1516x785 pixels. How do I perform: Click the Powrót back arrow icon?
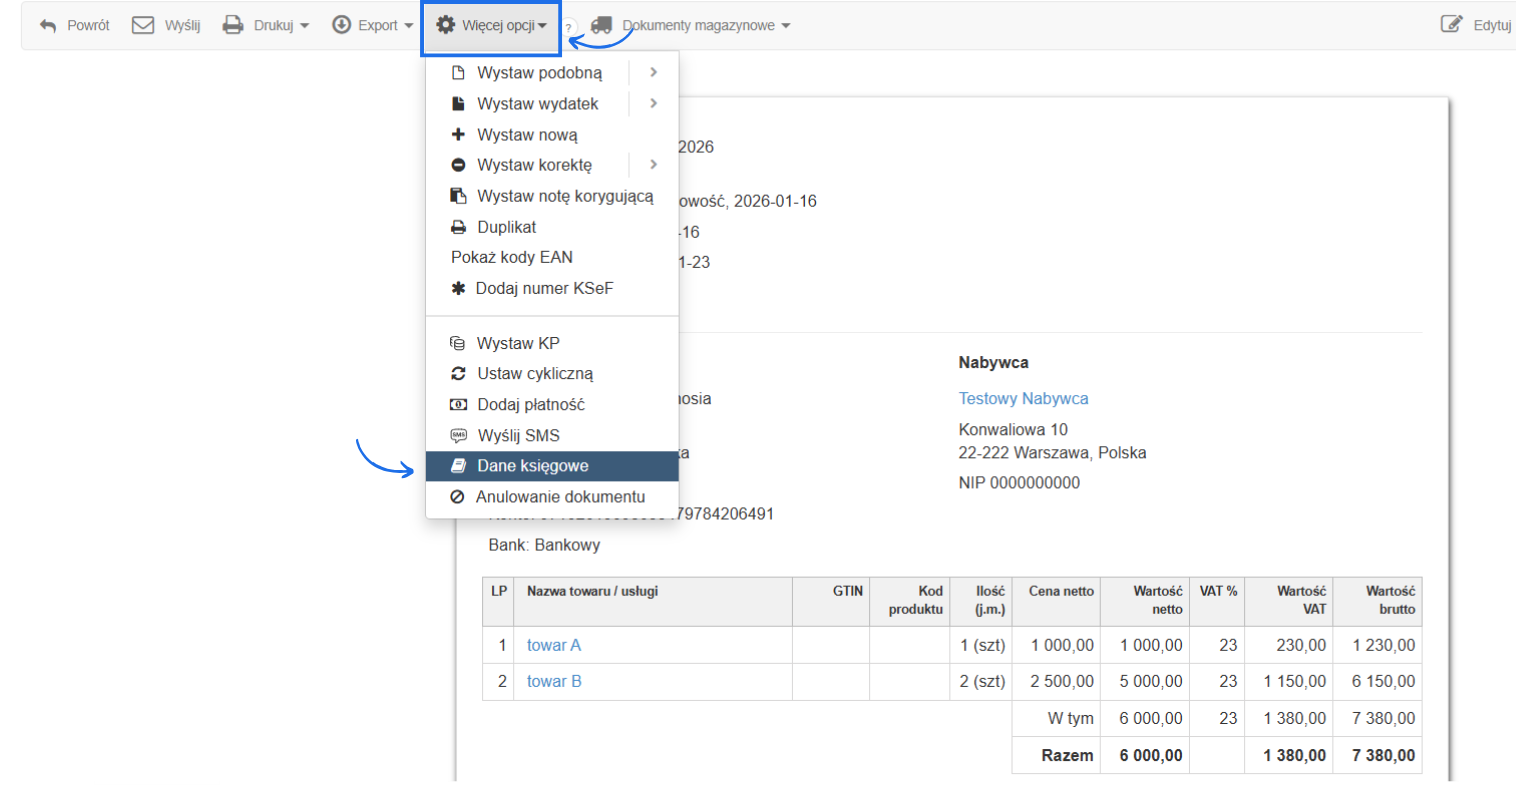[x=48, y=25]
